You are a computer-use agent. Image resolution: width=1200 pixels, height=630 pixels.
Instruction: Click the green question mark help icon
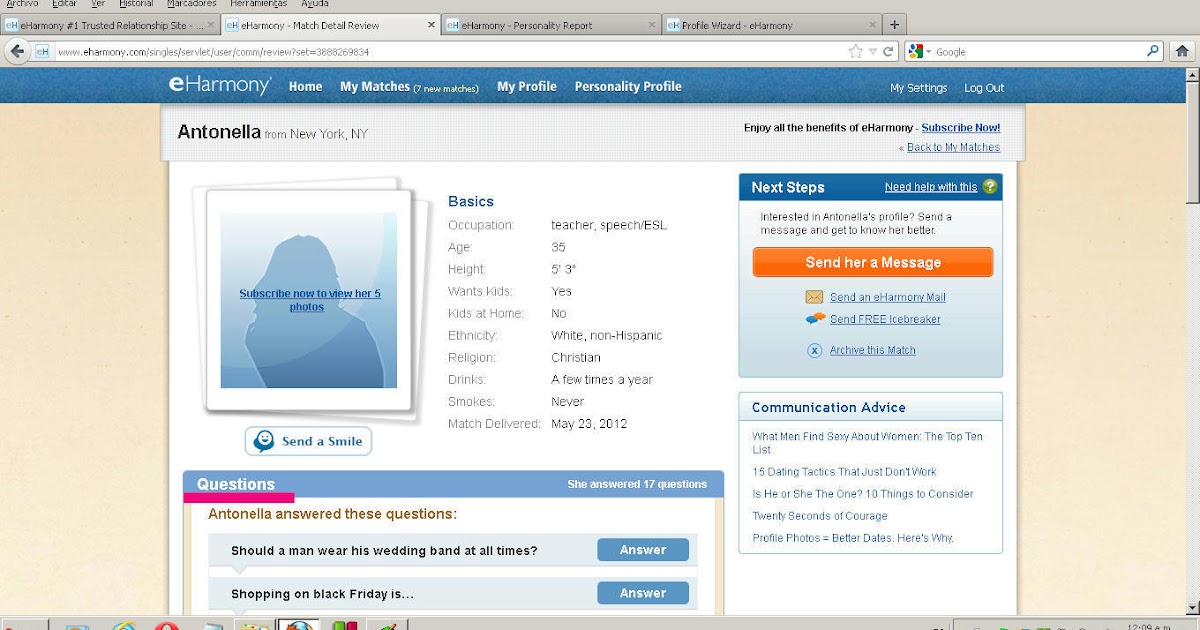tap(990, 187)
